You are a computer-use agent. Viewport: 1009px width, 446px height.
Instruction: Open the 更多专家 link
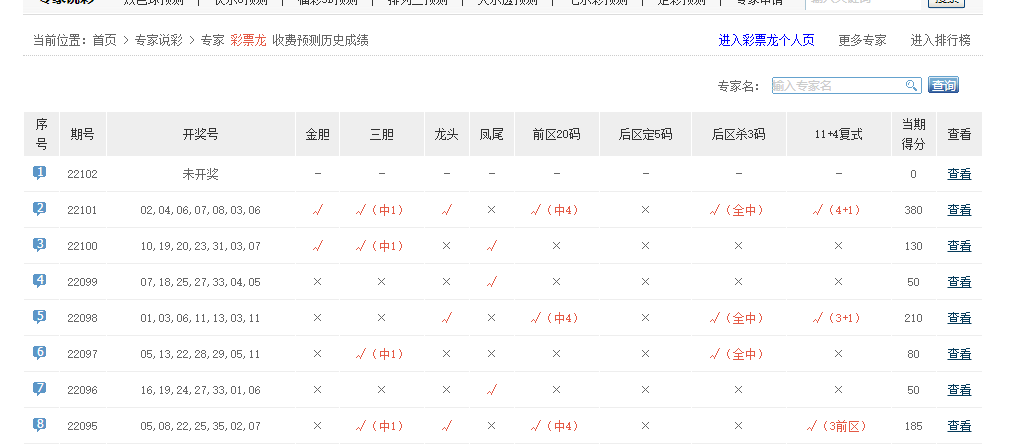tap(862, 41)
